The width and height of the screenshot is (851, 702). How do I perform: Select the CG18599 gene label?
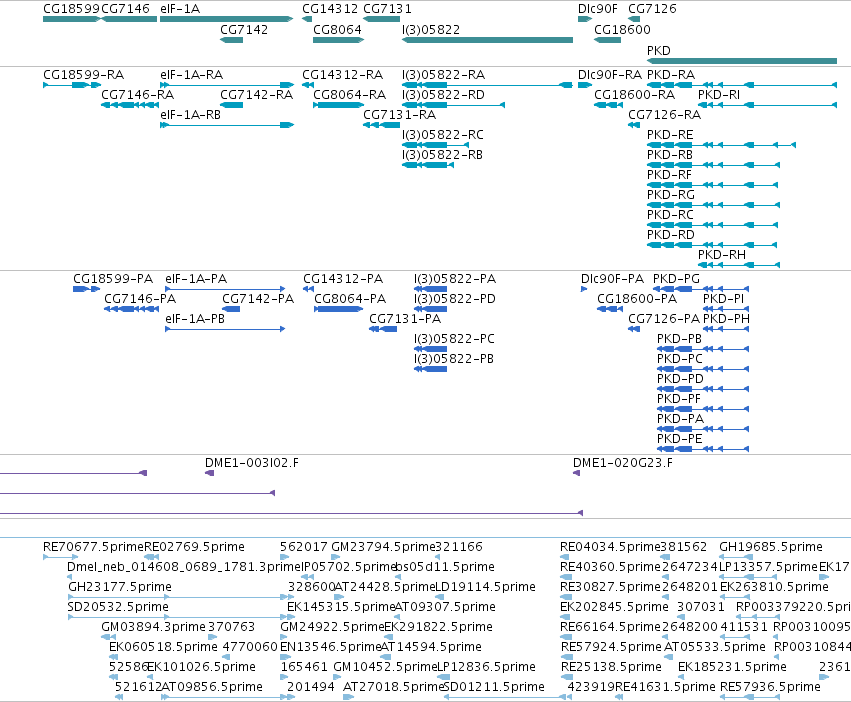[72, 9]
